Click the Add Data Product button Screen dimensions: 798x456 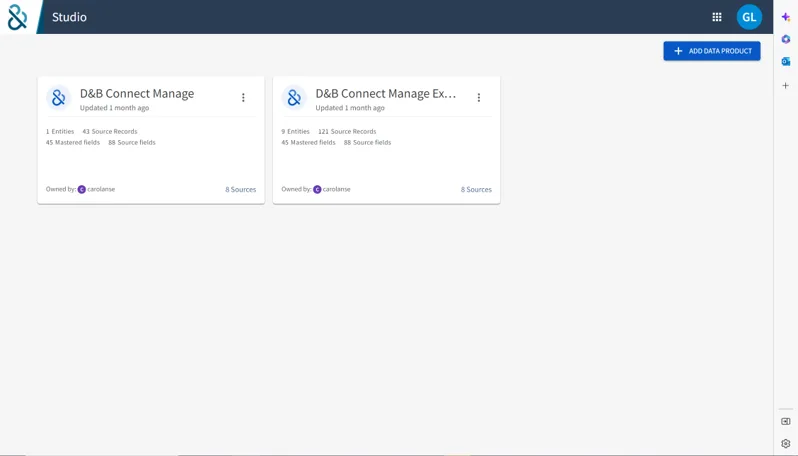pyautogui.click(x=711, y=51)
